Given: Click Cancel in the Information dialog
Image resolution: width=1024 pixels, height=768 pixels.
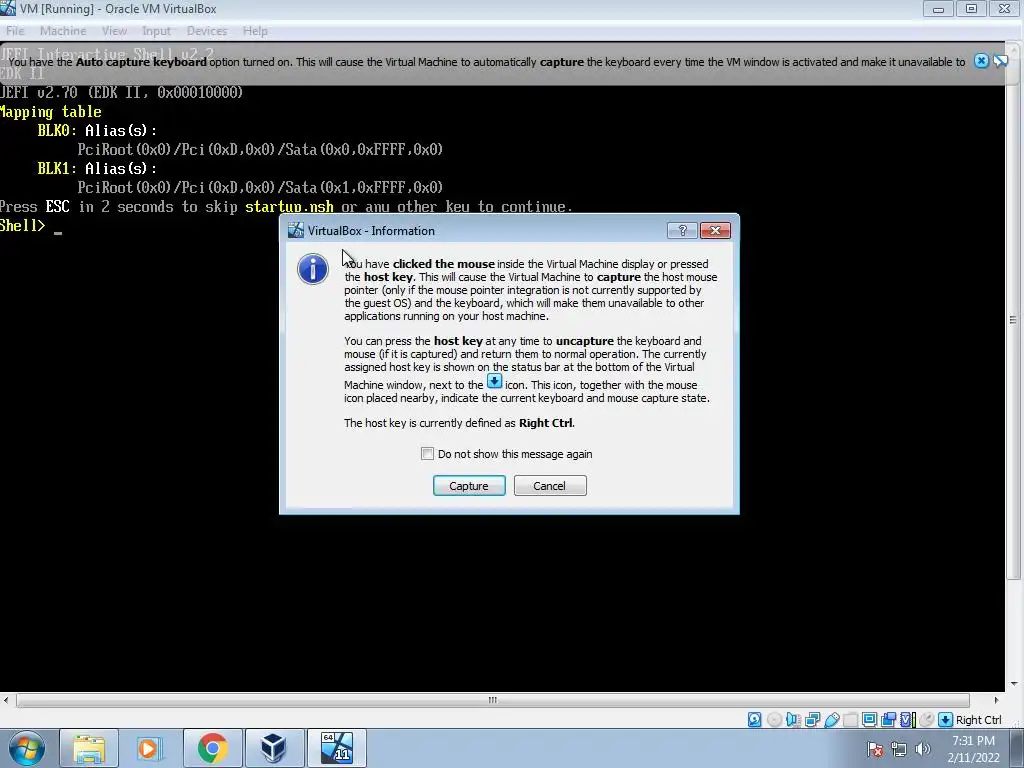Looking at the screenshot, I should [550, 486].
